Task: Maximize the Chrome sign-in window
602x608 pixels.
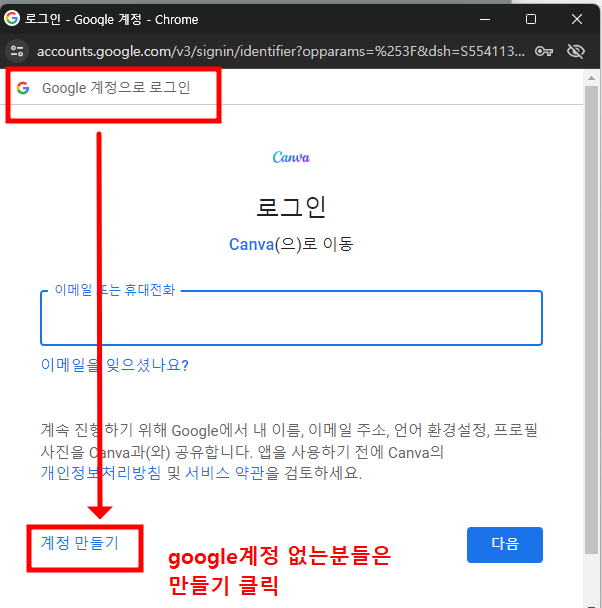Action: [531, 19]
